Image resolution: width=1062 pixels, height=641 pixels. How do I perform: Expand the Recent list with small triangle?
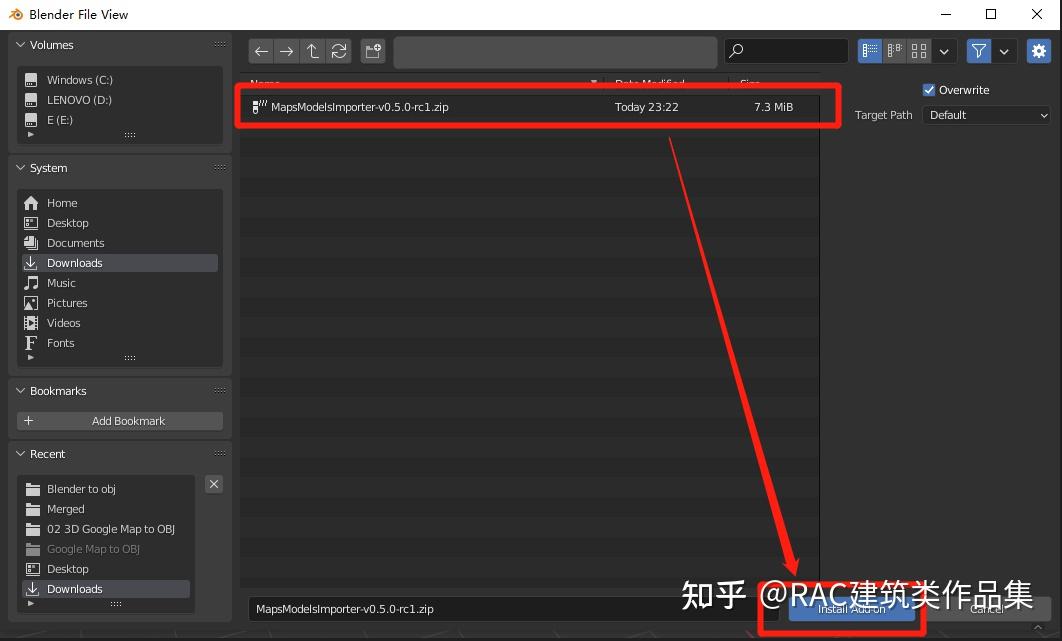click(30, 603)
